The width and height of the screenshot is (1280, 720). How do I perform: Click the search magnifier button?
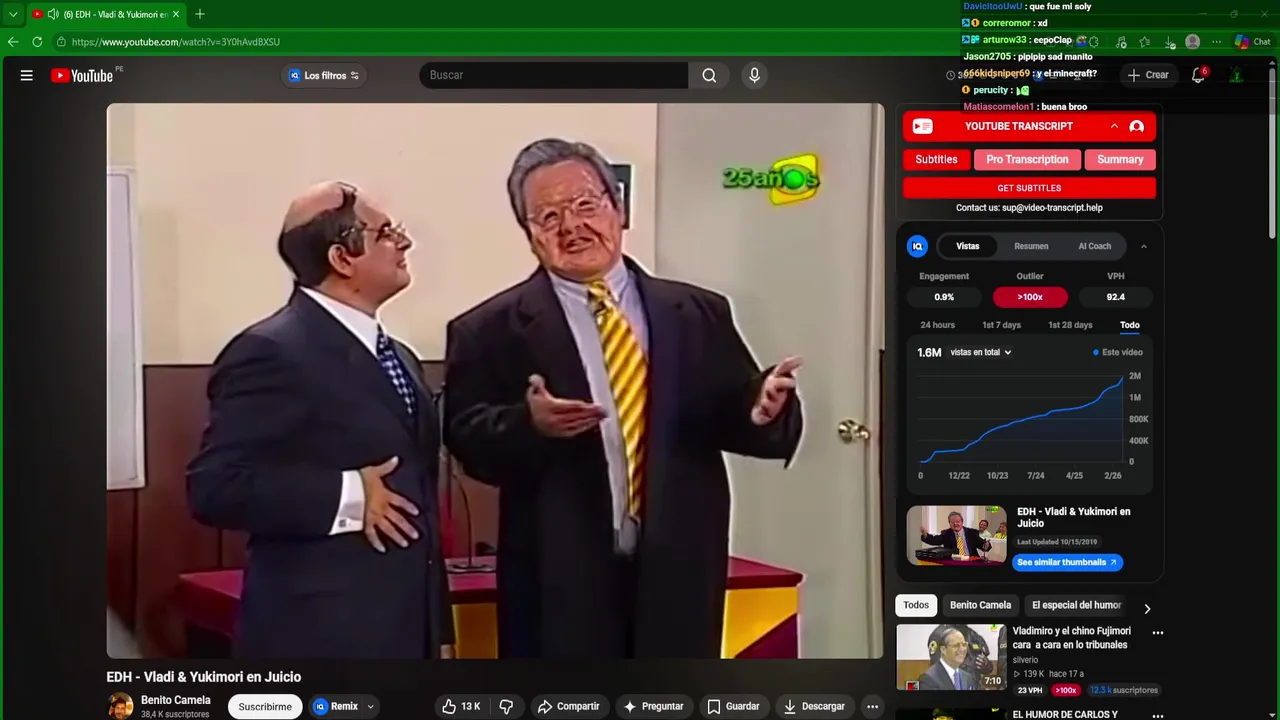[x=709, y=75]
